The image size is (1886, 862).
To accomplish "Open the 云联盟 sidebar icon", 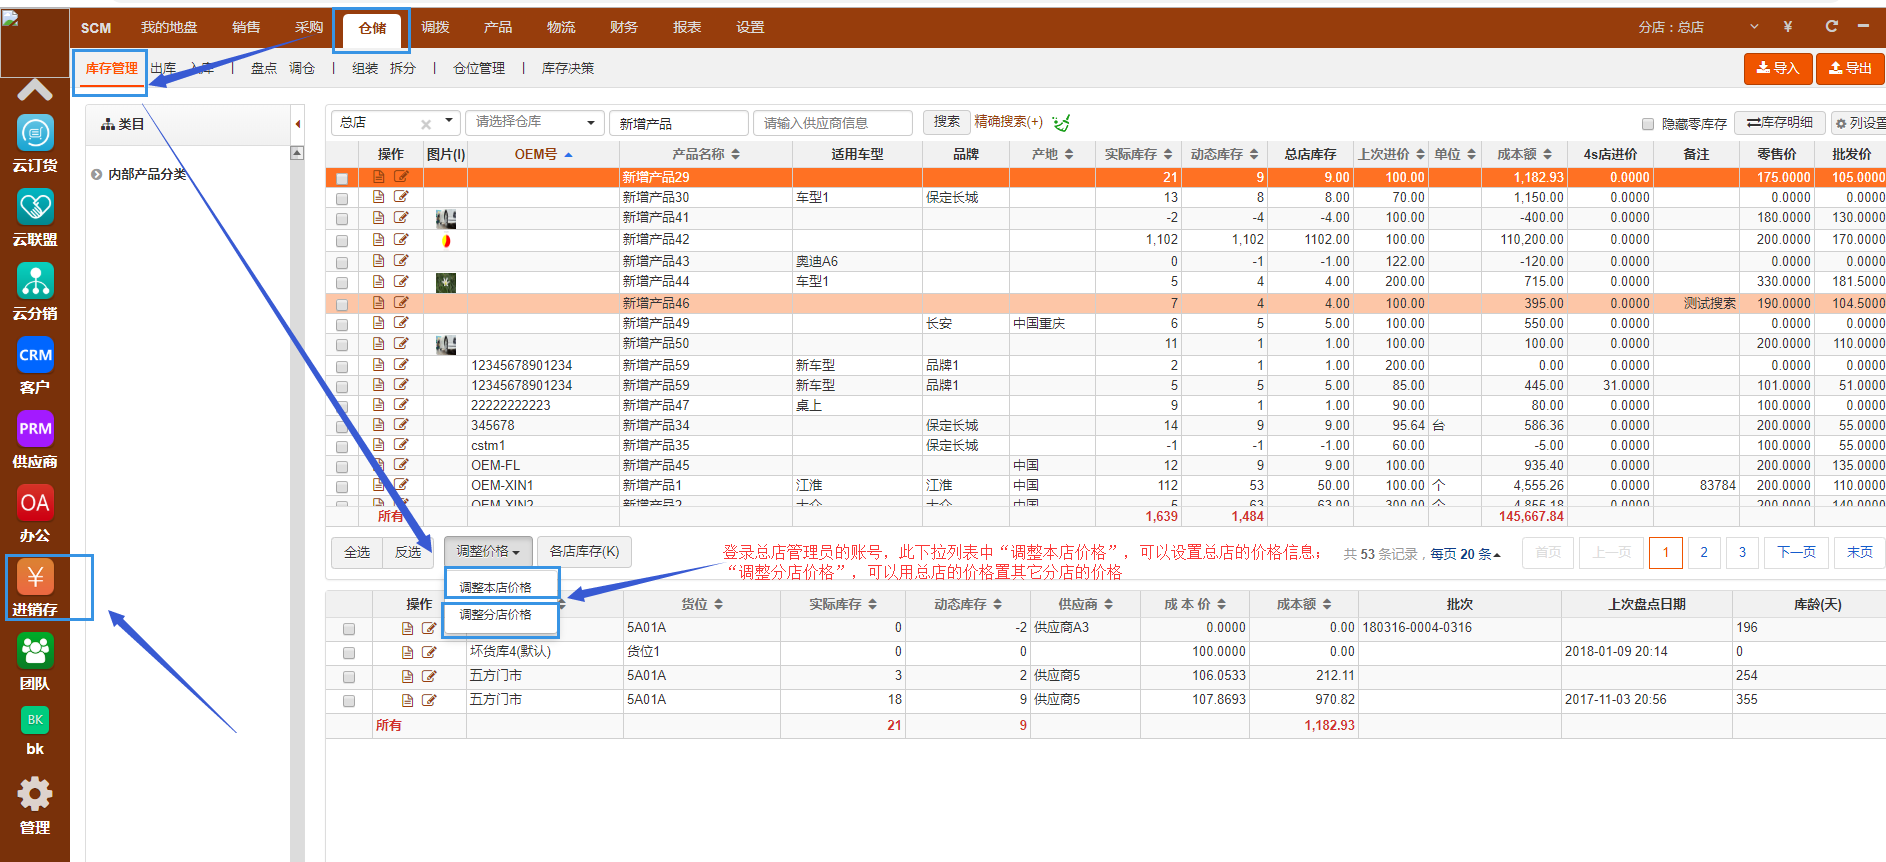I will (35, 208).
